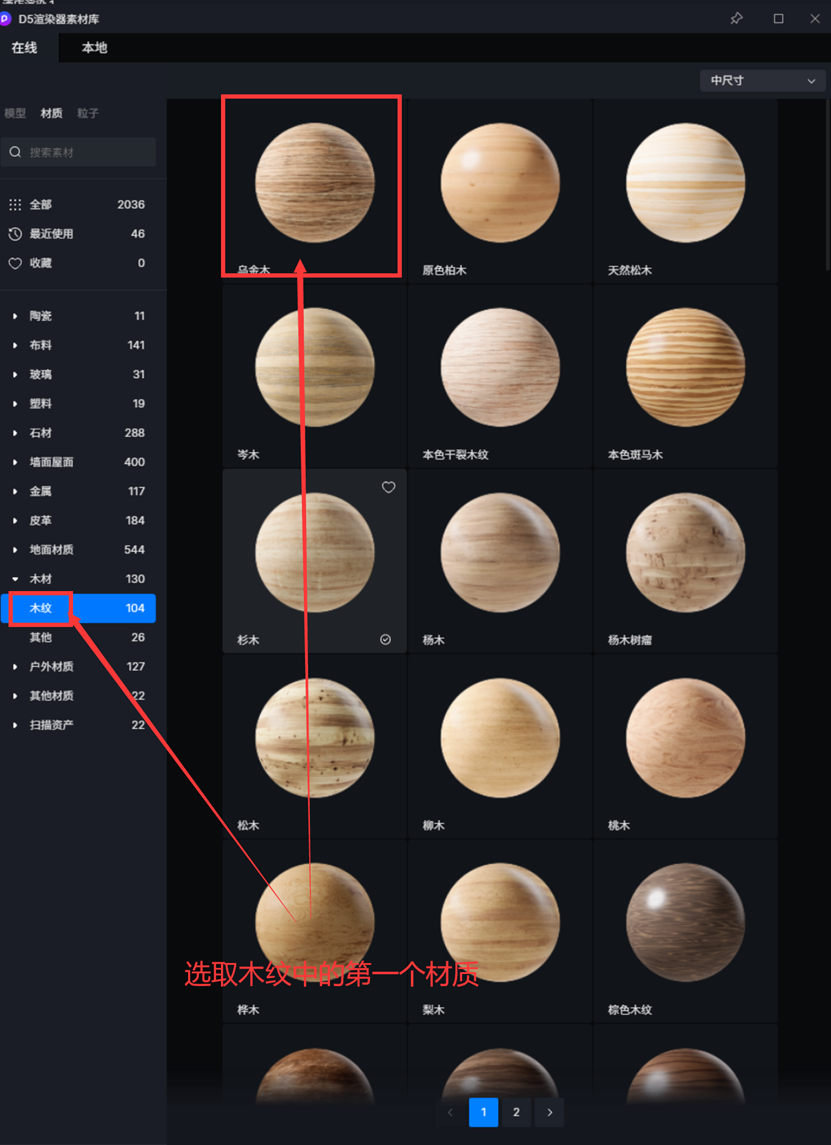Image resolution: width=831 pixels, height=1145 pixels.
Task: Select the 松木 material thumbnail
Action: (315, 738)
